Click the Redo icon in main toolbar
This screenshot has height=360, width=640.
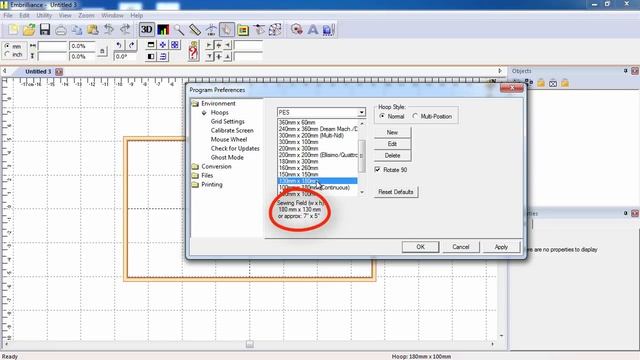point(125,29)
